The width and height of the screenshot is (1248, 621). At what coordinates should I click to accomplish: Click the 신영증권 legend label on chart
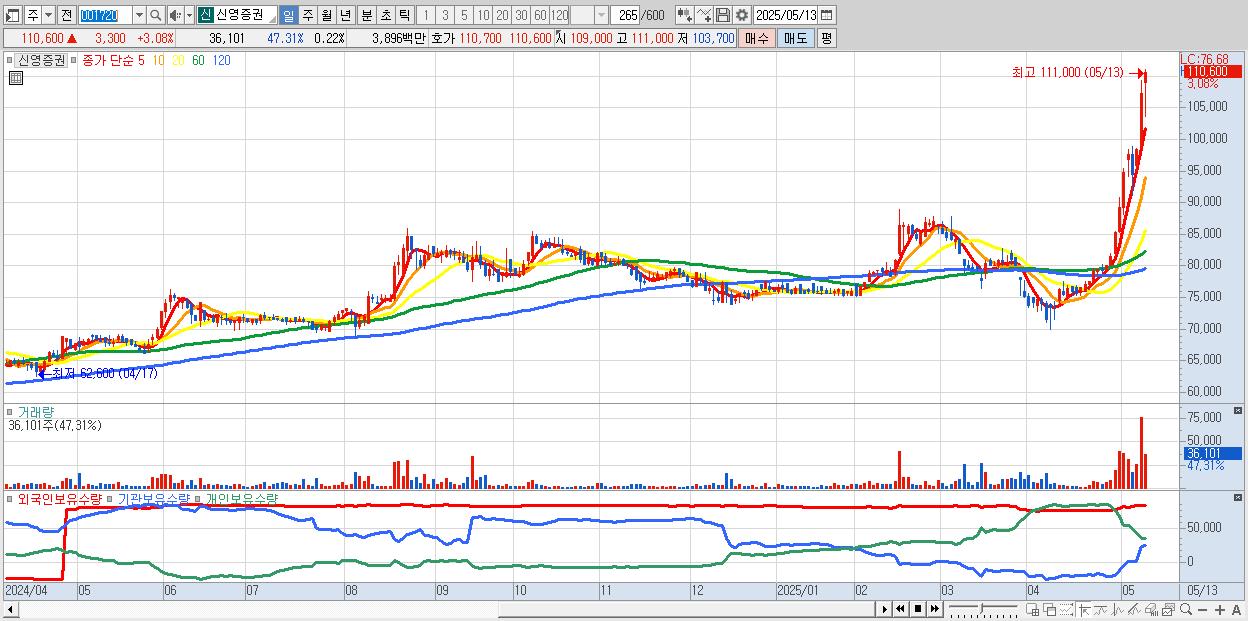(x=42, y=60)
